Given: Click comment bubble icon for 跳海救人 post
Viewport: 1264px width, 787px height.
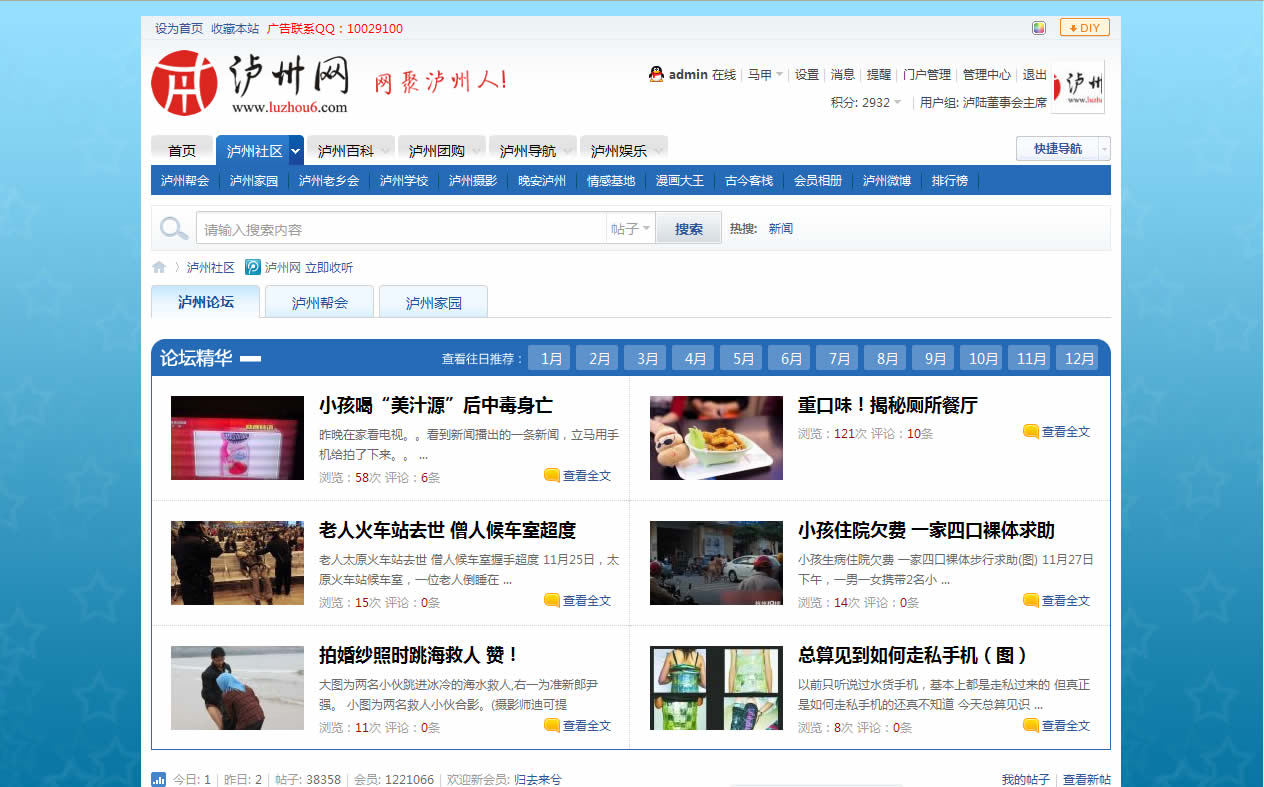Looking at the screenshot, I should point(551,725).
